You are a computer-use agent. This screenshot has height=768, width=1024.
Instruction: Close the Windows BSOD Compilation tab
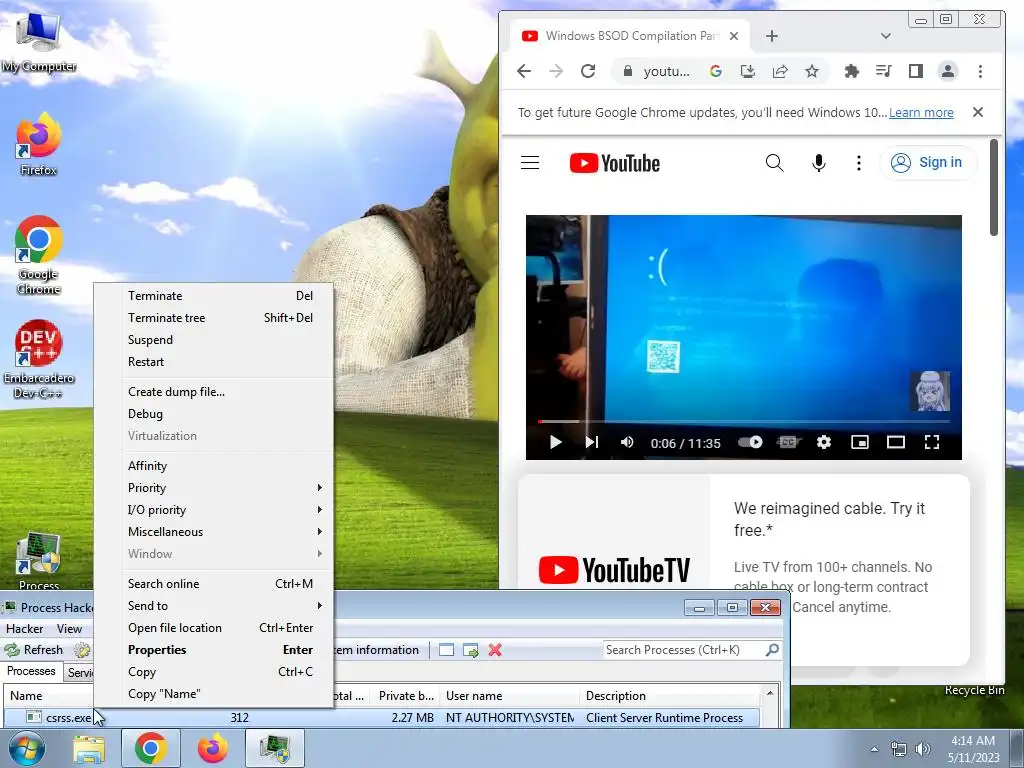pyautogui.click(x=734, y=36)
